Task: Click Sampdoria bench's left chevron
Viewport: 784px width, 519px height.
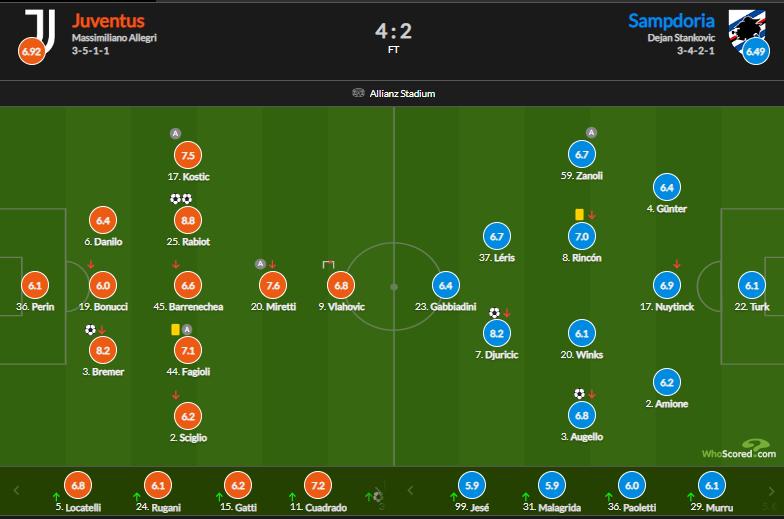Action: click(x=412, y=491)
